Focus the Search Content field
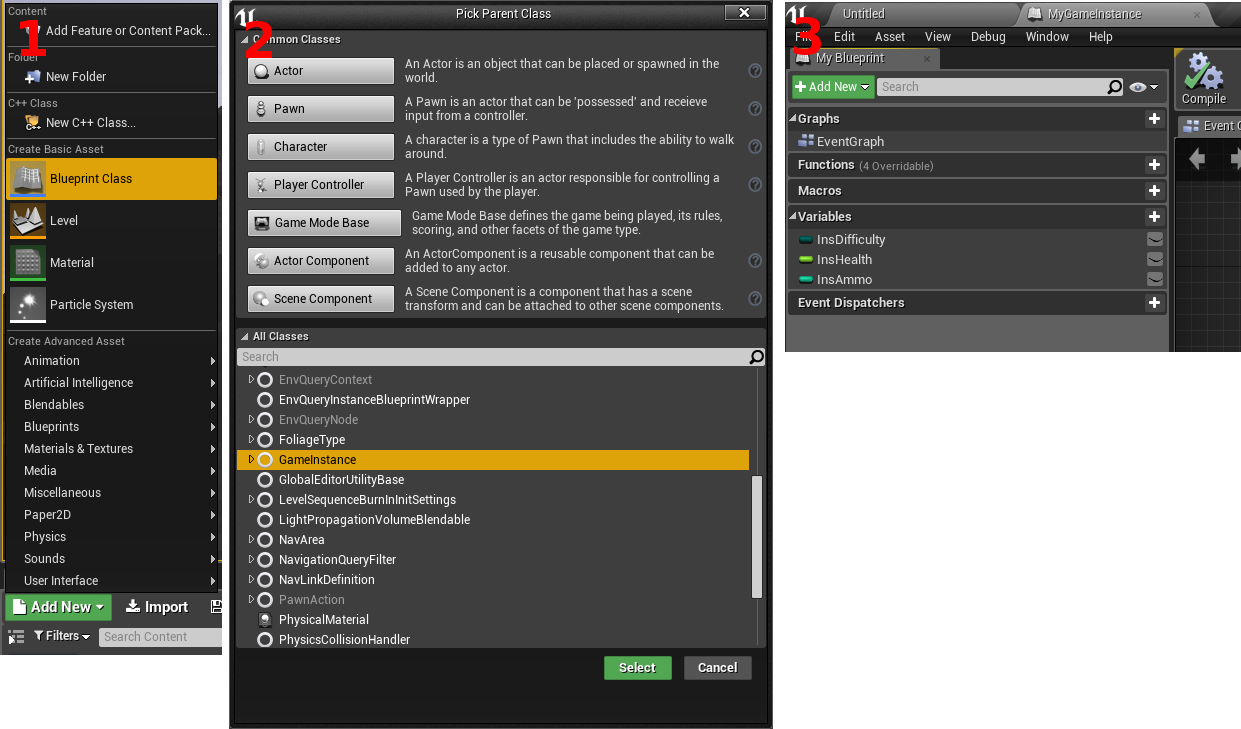Image resolution: width=1241 pixels, height=729 pixels. 160,637
